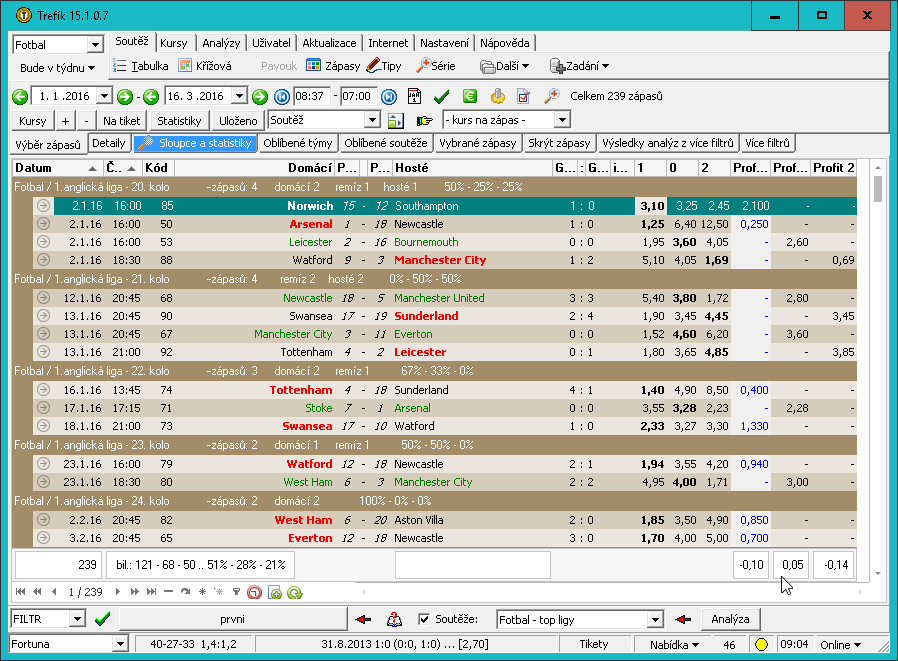This screenshot has height=661, width=898.
Task: Click the document with red checkmark icon
Action: [523, 96]
